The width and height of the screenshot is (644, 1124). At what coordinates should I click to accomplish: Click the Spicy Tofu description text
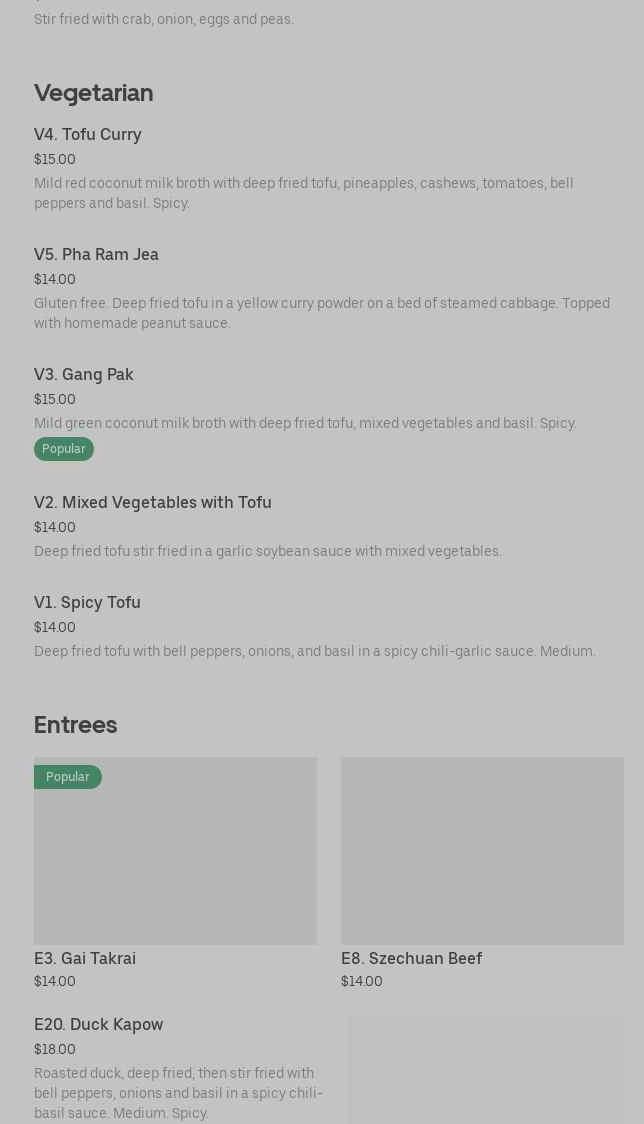(x=314, y=651)
